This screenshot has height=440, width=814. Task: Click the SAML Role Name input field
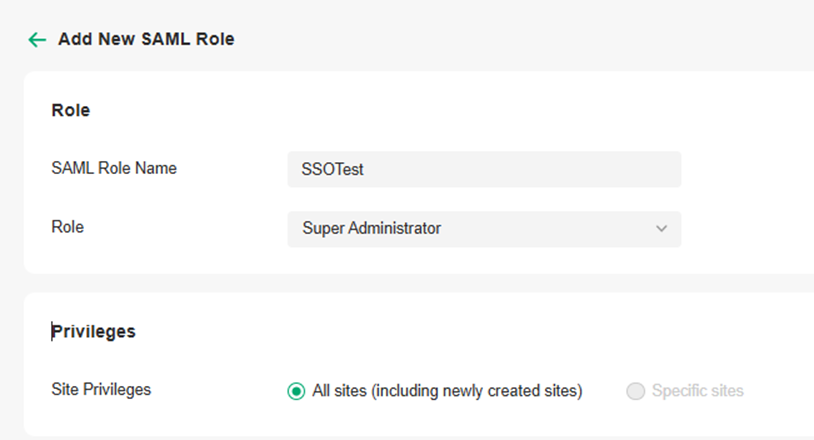[484, 169]
